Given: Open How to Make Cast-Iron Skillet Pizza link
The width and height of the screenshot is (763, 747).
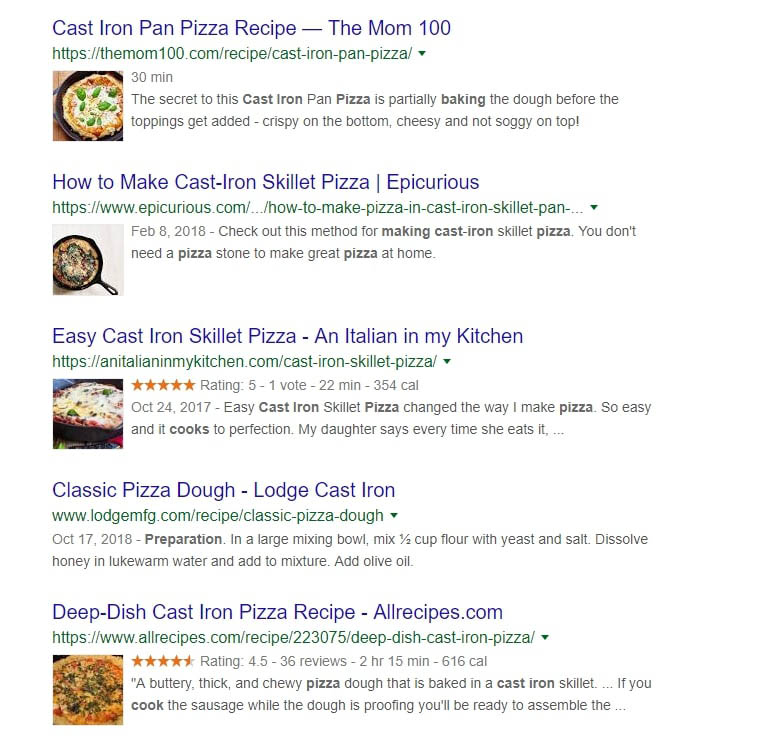Looking at the screenshot, I should coord(265,182).
